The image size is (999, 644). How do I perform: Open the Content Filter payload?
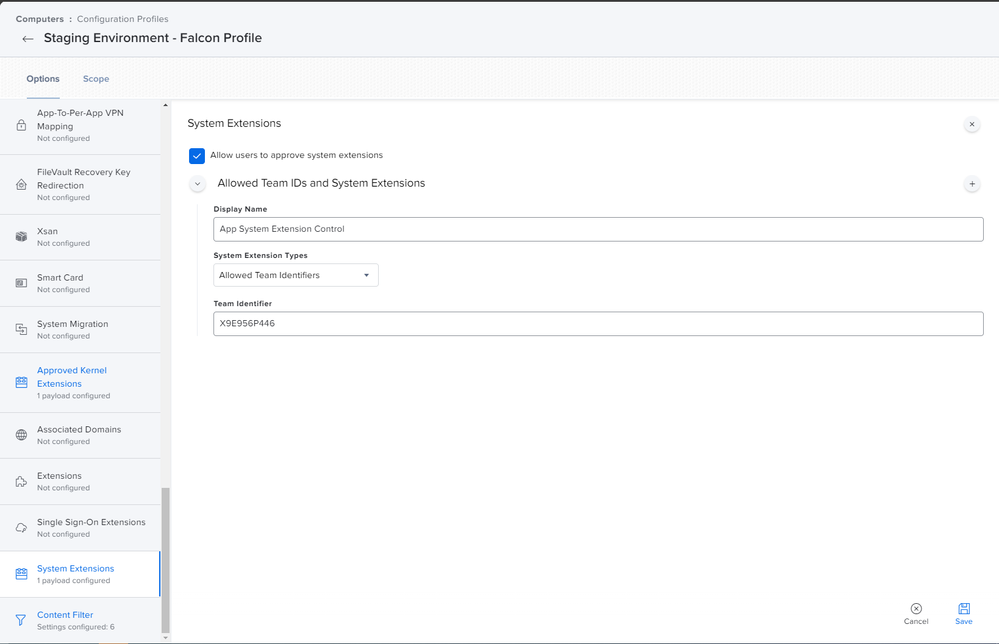80,620
